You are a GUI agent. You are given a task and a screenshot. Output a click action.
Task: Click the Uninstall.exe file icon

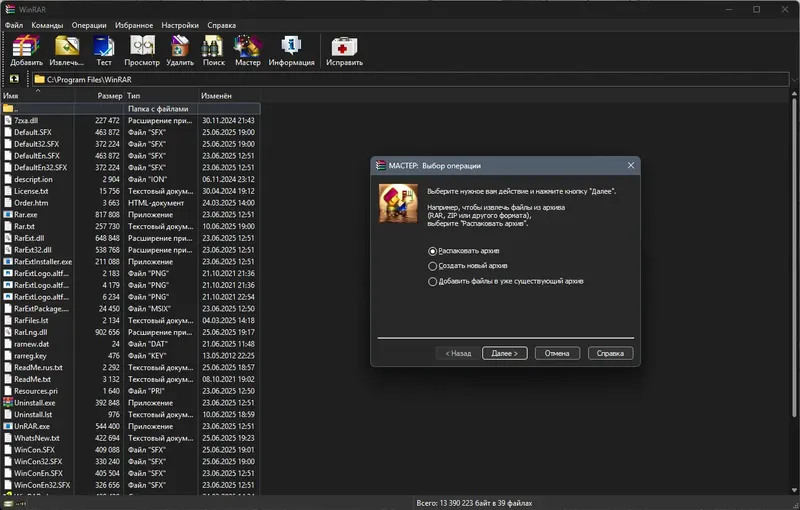(8, 402)
